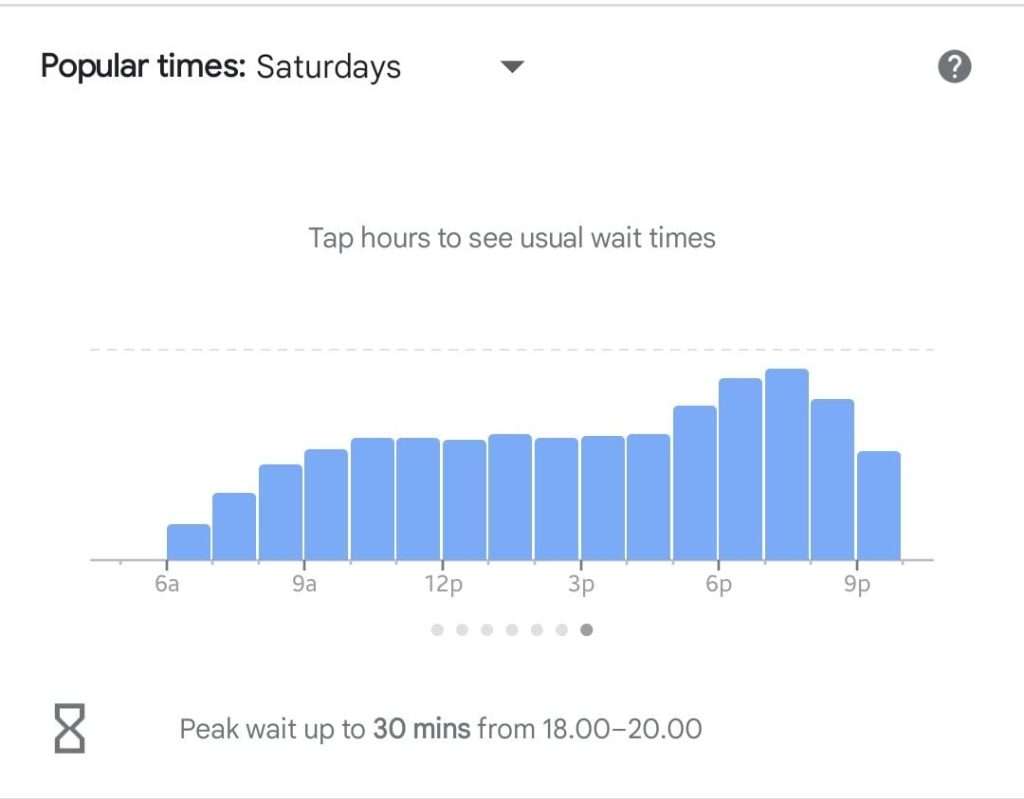Click the hourglass wait time icon
1024x799 pixels.
(x=69, y=728)
